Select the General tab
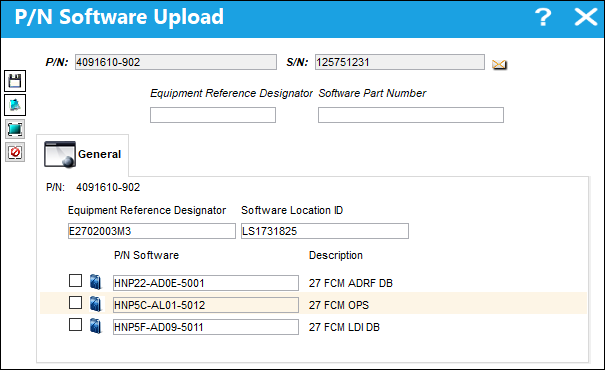Viewport: 605px width, 370px height. point(83,154)
